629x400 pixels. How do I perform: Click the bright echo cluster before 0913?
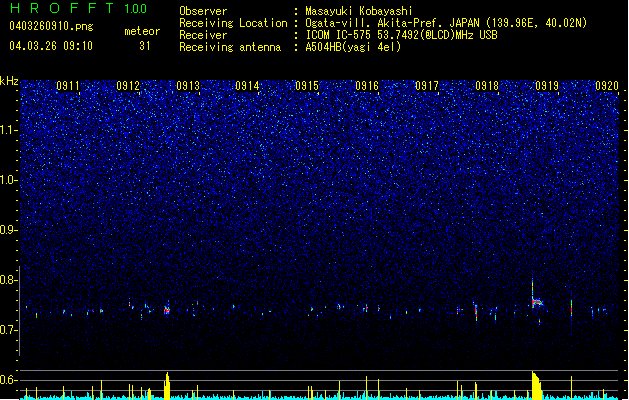point(167,310)
